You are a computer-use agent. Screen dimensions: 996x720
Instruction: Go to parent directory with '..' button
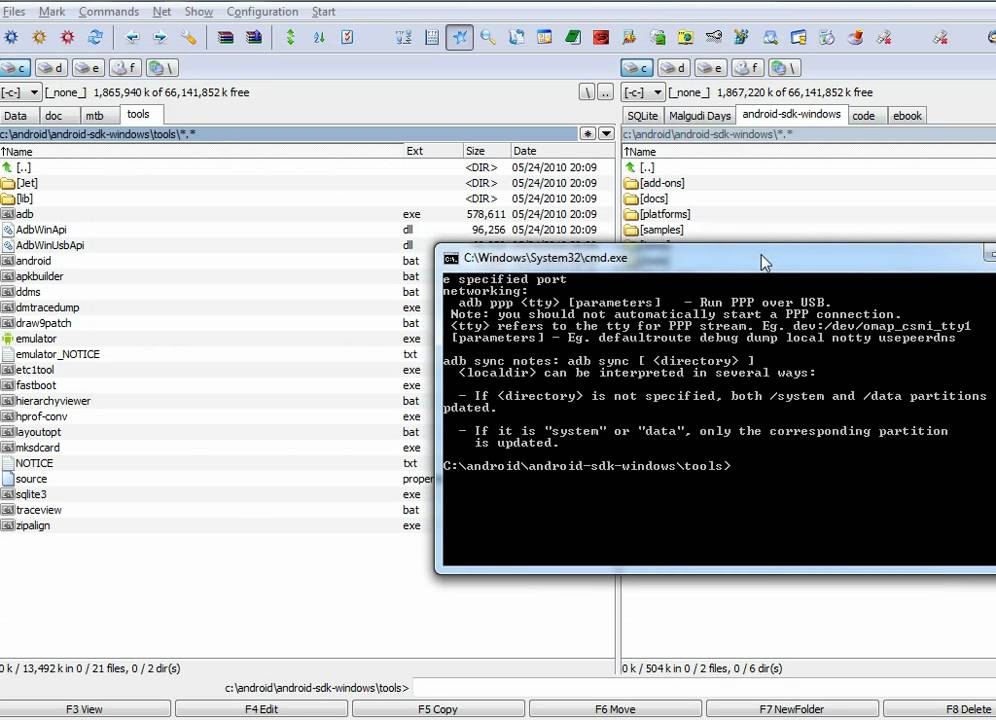coord(605,92)
